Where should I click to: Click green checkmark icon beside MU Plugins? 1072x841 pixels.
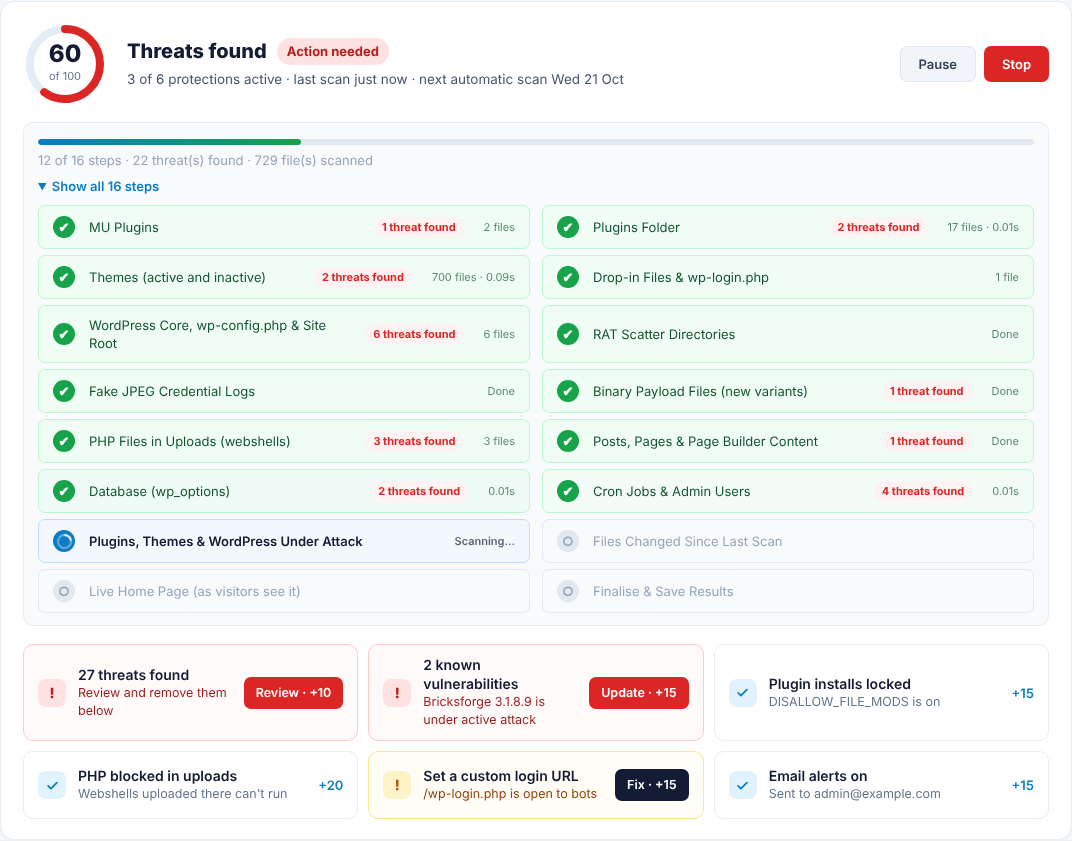pyautogui.click(x=64, y=227)
